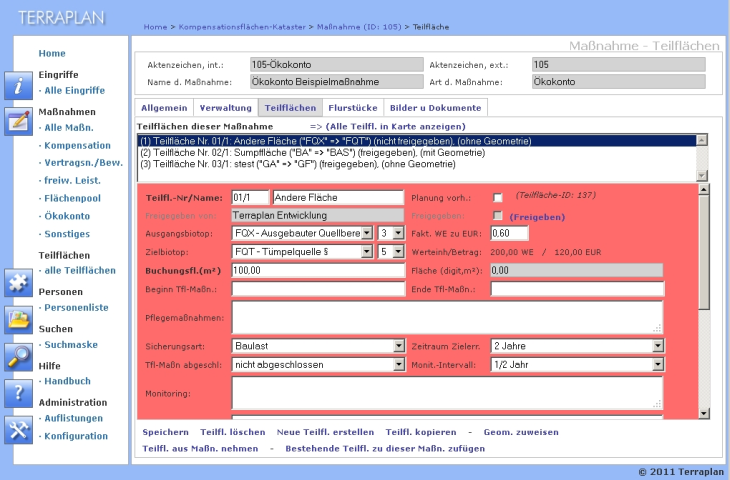This screenshot has height=480, width=730.
Task: Click Teilfl. löschen link
Action: (233, 432)
